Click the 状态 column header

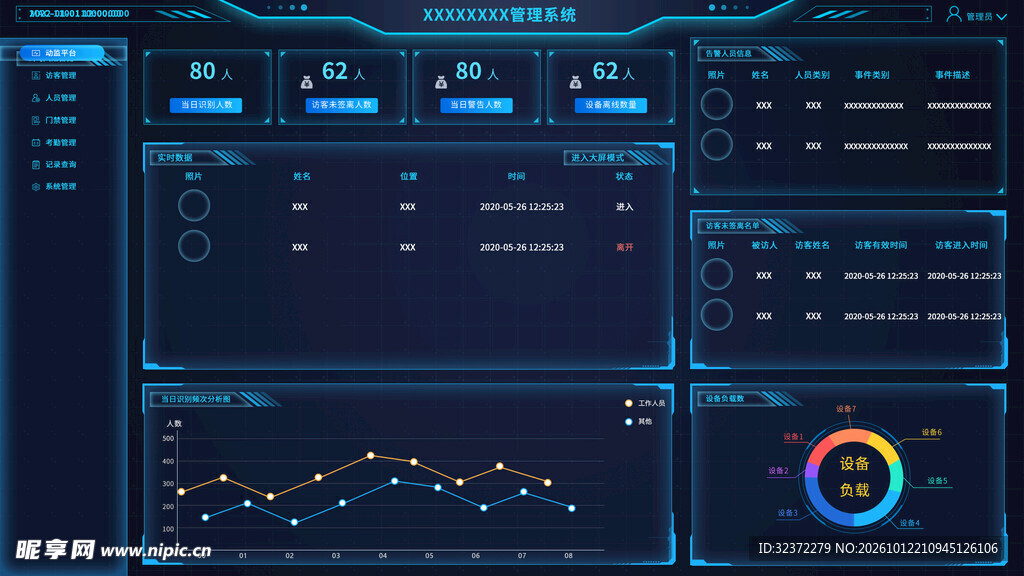point(624,176)
